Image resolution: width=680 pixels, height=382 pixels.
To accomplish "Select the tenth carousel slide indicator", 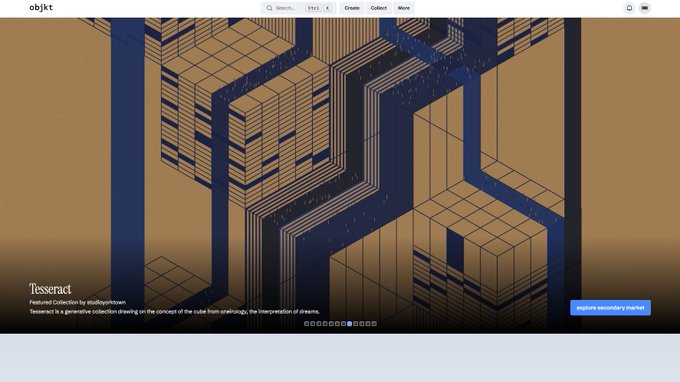I will tap(362, 323).
